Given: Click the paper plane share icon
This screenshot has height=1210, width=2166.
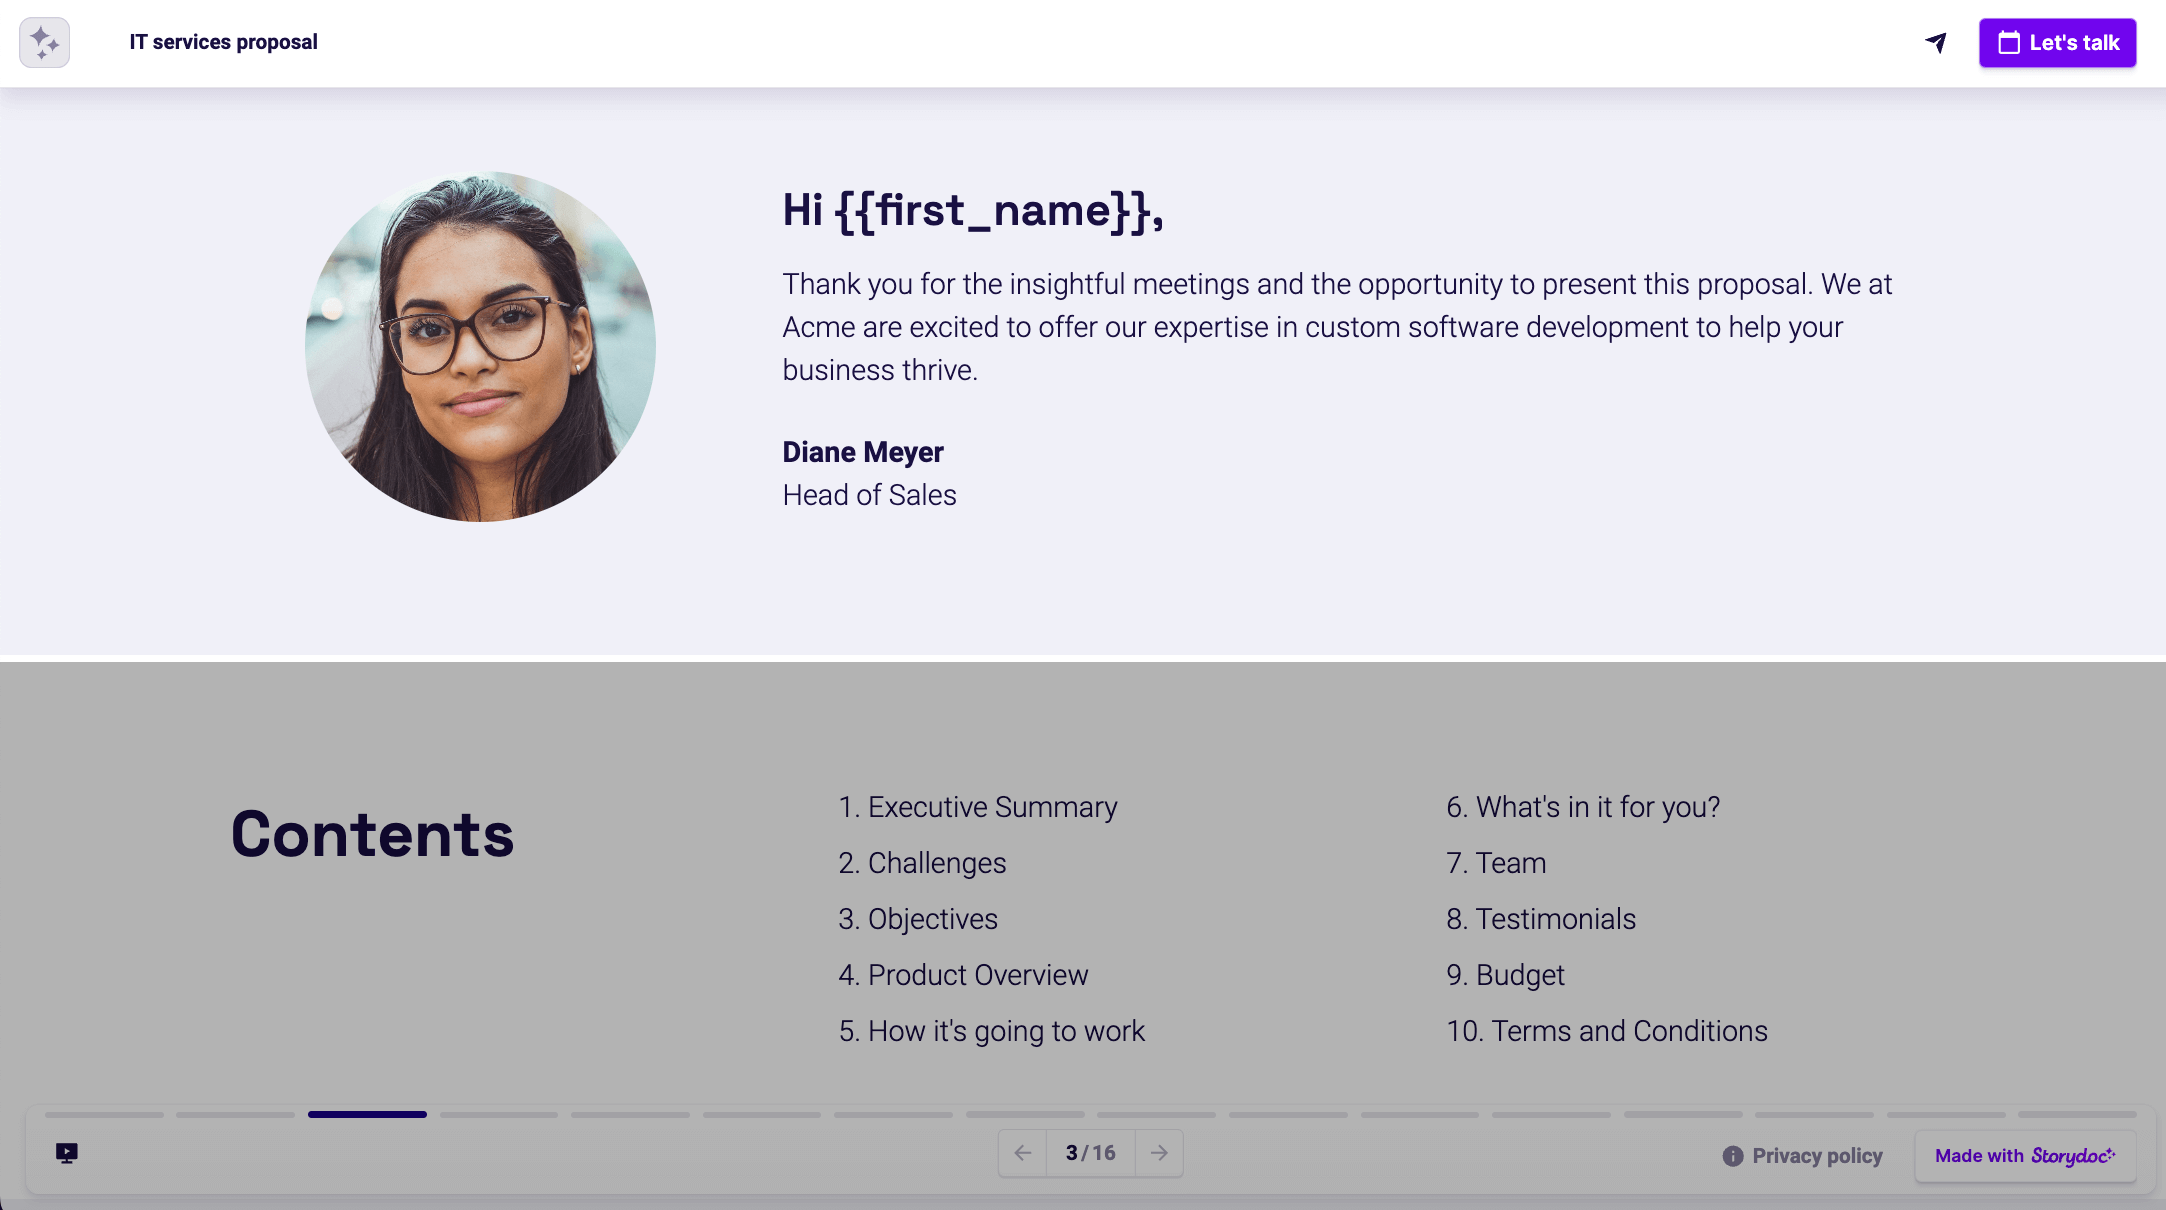Looking at the screenshot, I should click(1936, 42).
